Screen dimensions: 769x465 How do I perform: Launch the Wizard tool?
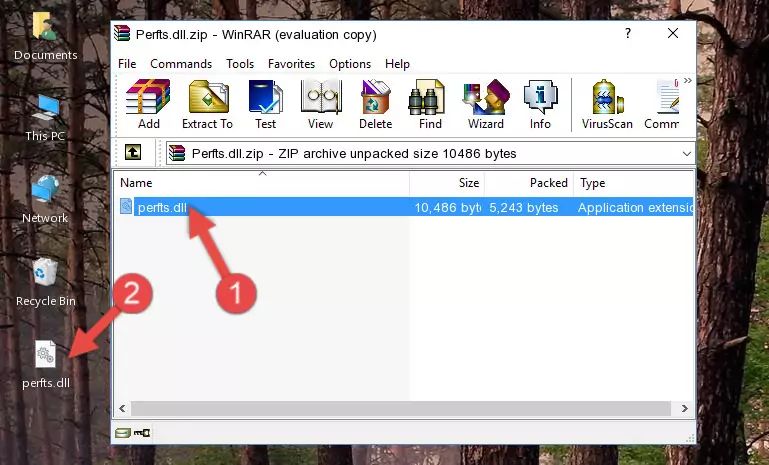click(x=486, y=104)
